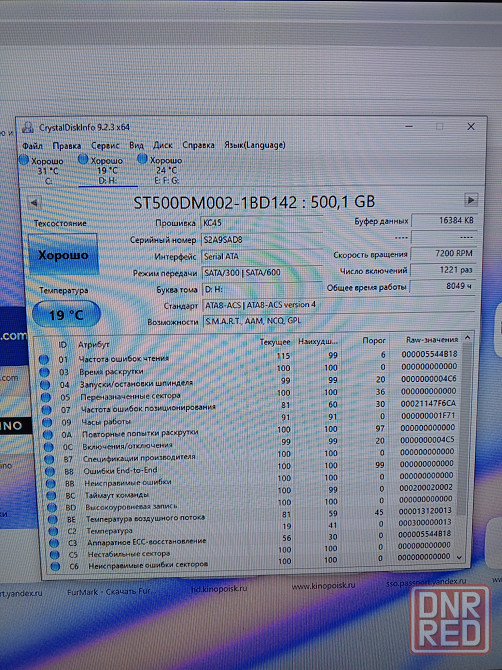
Task: Click the Raw-значения column header
Action: point(432,340)
